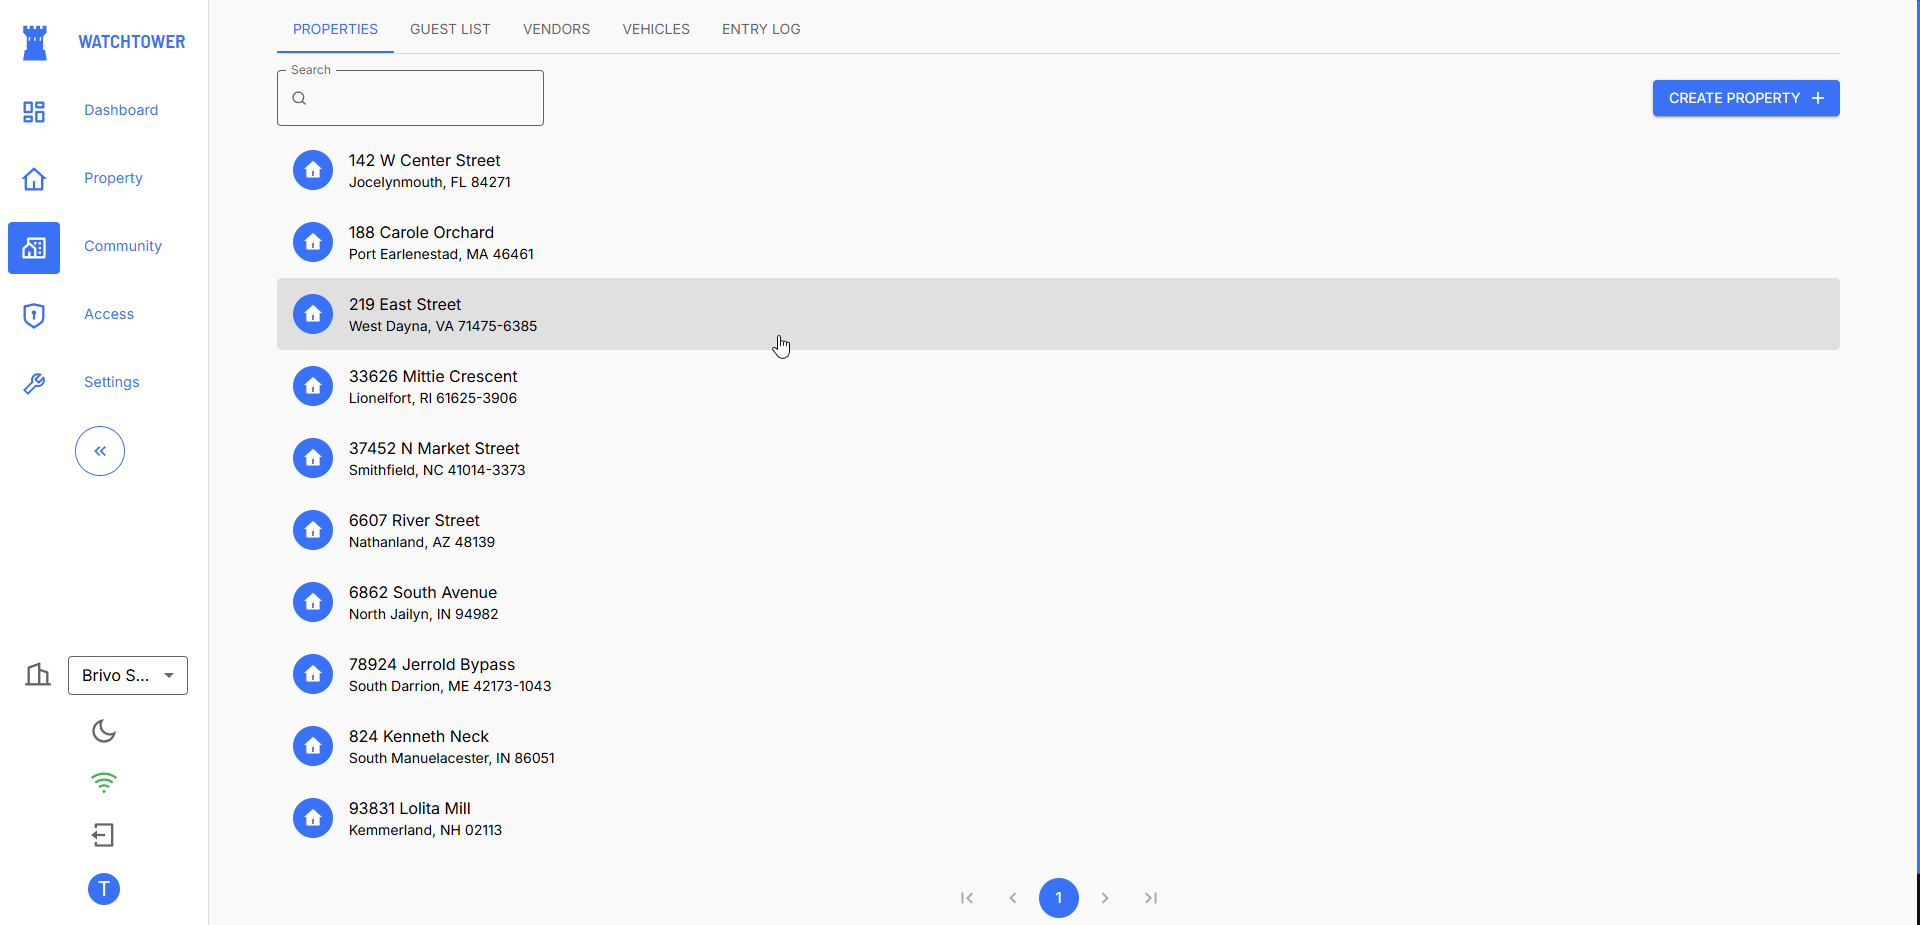Image resolution: width=1920 pixels, height=925 pixels.
Task: Open the Dashboard grid icon
Action: pos(34,111)
